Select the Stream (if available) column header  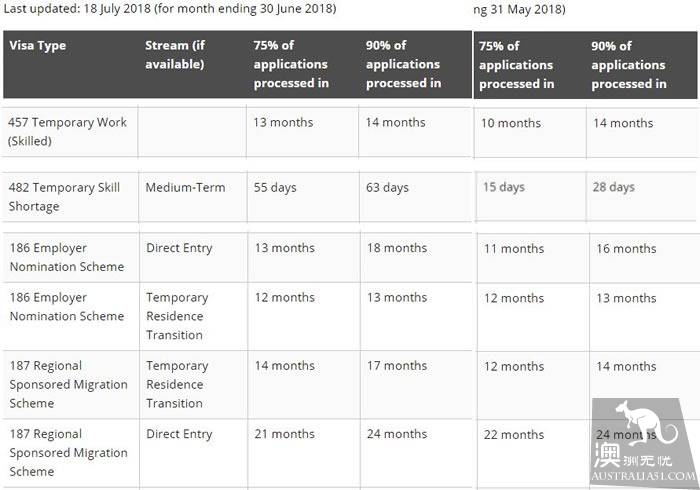pyautogui.click(x=175, y=54)
